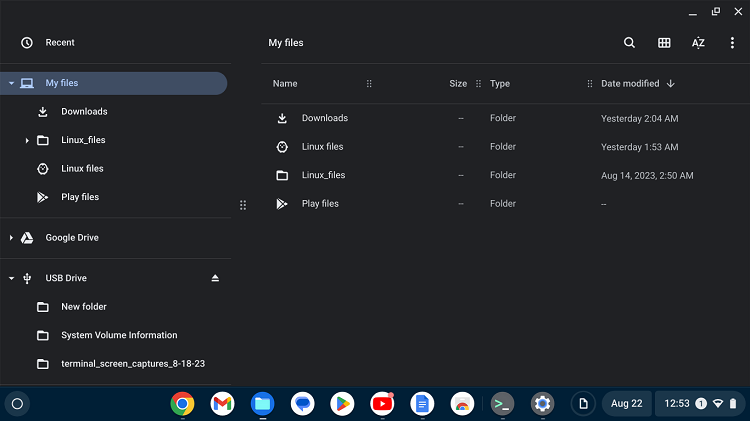Select terminal_screen_captures_8-18-23 folder

tap(133, 364)
